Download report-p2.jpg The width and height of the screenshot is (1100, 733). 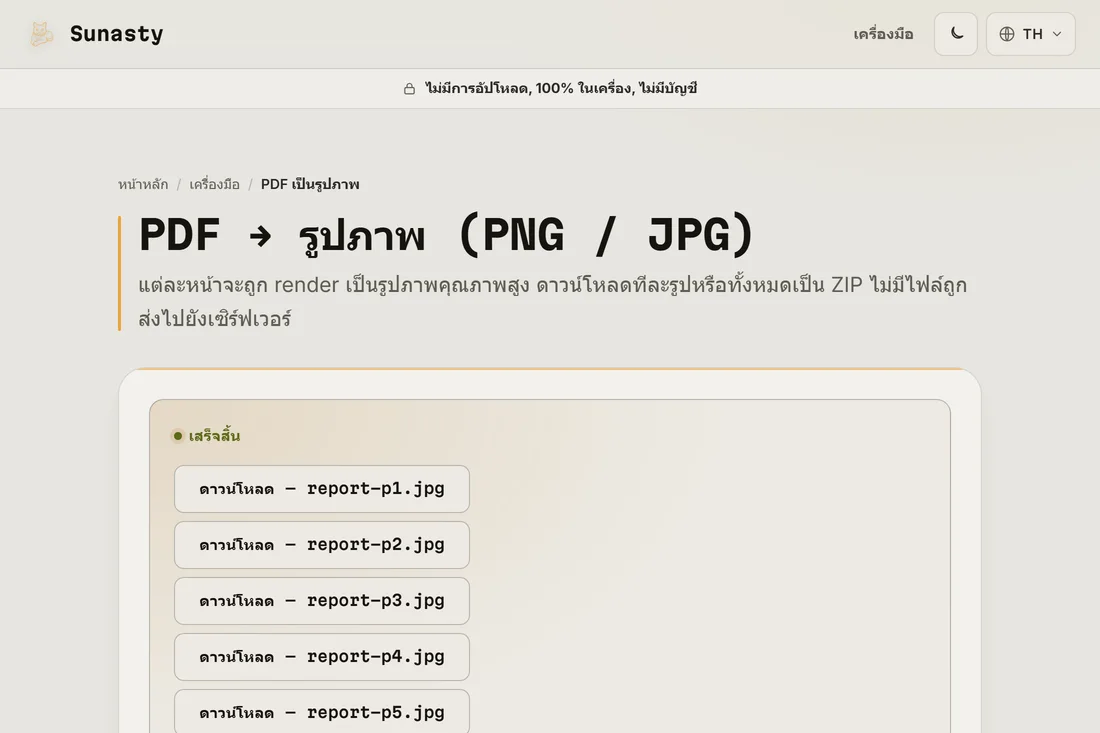click(x=322, y=545)
